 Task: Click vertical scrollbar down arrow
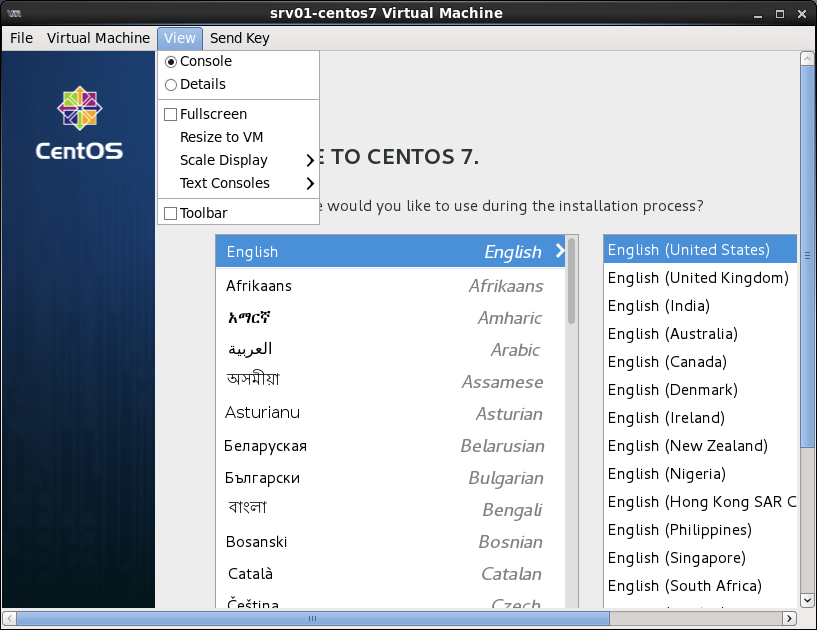[807, 600]
